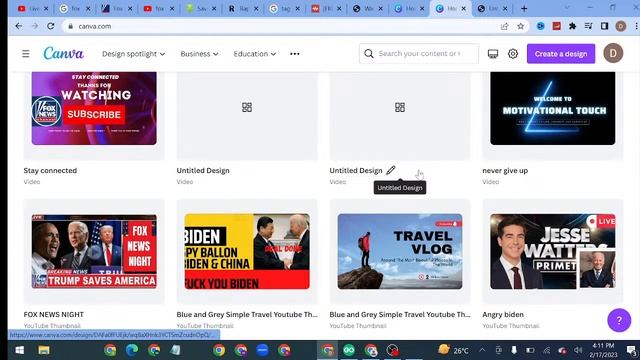Viewport: 640px width, 360px height.
Task: Expand Business dropdown menu
Action: tap(199, 54)
